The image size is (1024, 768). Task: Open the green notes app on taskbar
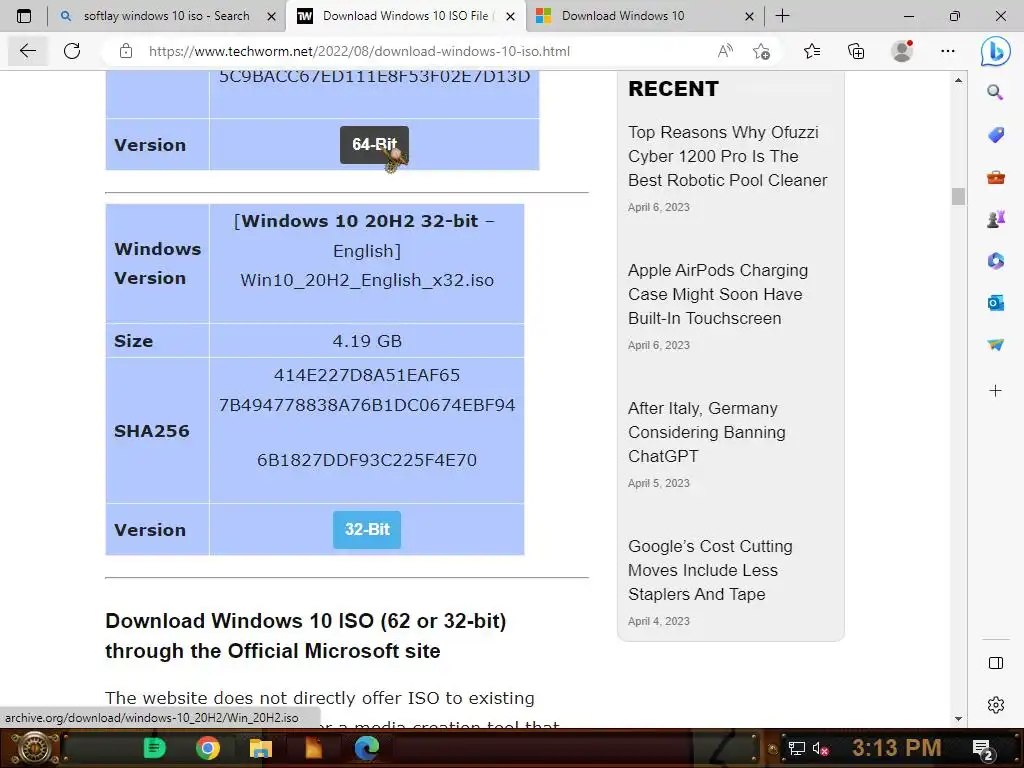[x=154, y=748]
